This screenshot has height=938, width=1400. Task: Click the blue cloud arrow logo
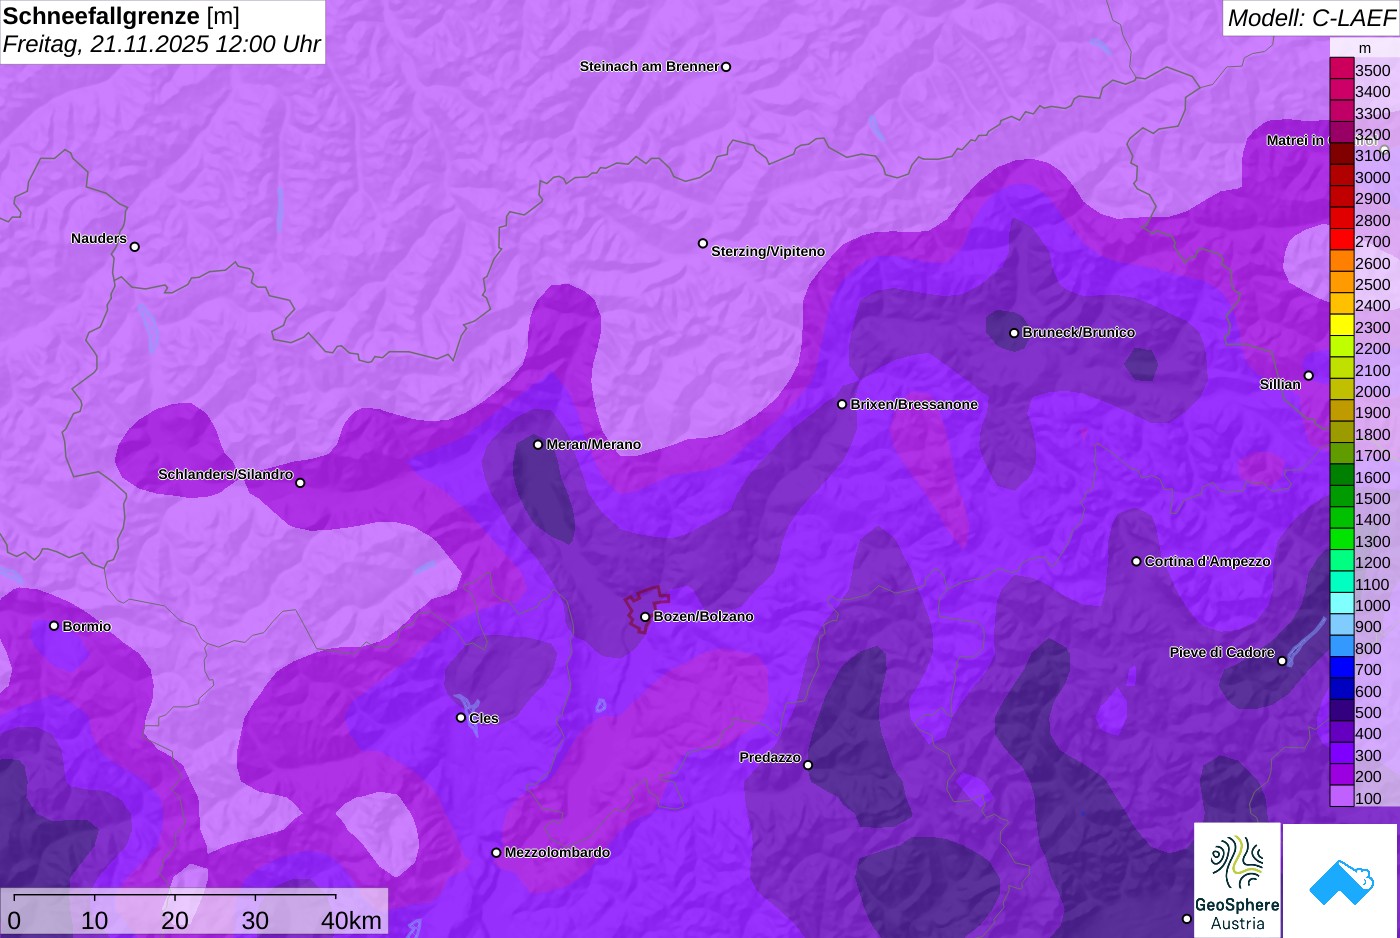(x=1341, y=881)
